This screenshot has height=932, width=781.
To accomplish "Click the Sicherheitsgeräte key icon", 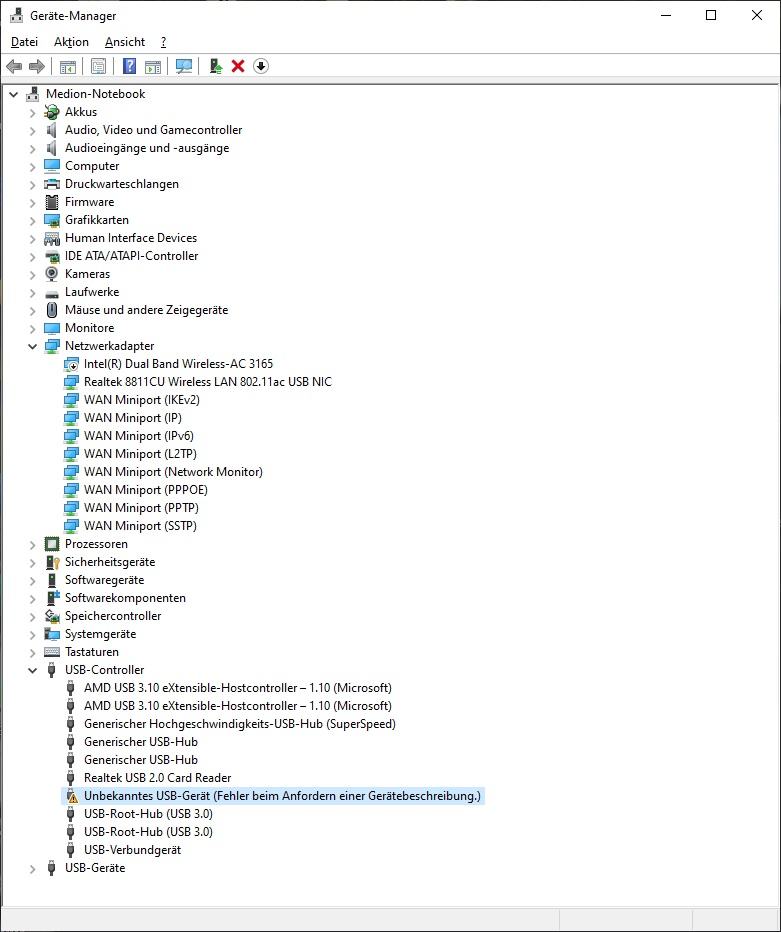I will (52, 562).
